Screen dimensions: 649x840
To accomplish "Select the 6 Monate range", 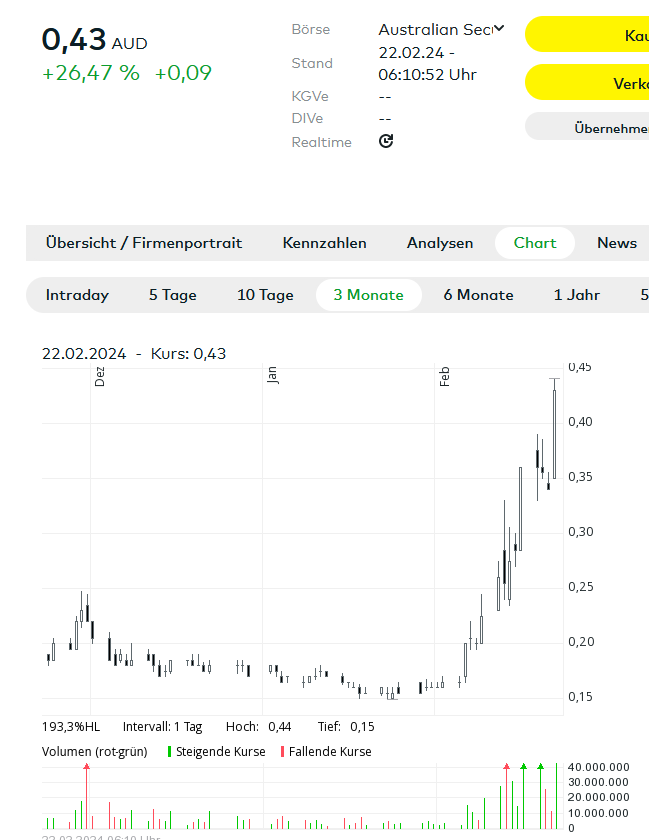I will coord(478,295).
